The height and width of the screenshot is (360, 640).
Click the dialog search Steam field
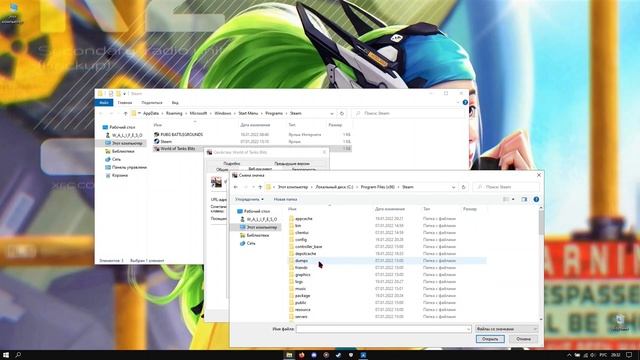point(506,187)
